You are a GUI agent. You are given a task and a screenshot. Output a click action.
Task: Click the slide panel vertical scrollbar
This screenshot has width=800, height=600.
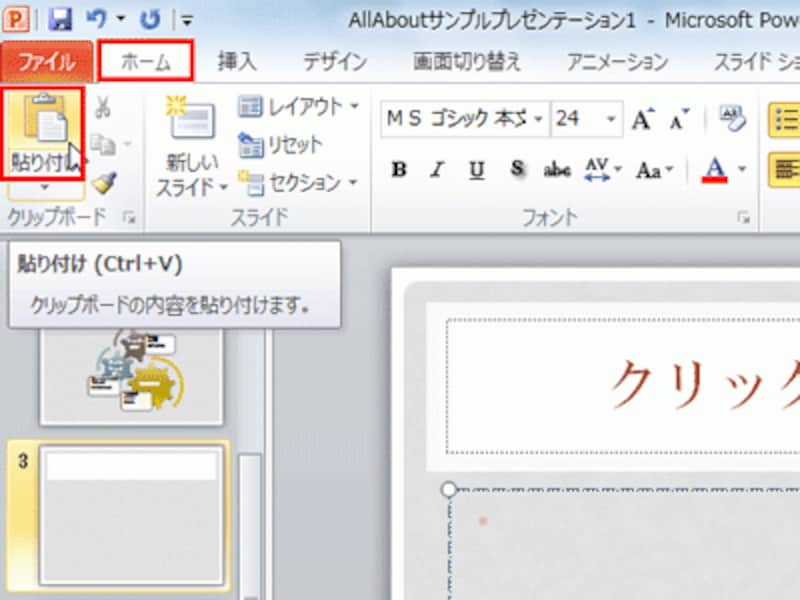point(250,526)
